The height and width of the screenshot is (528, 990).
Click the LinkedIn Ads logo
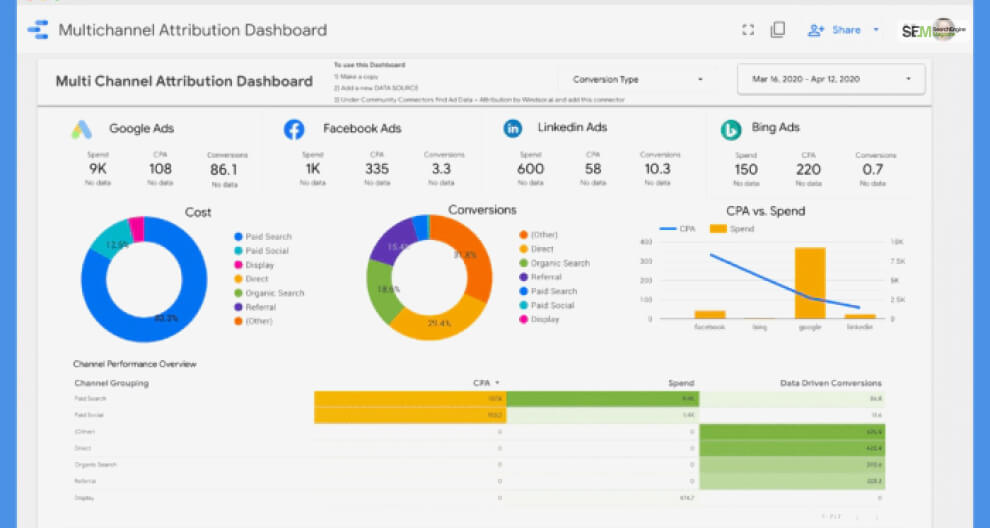pyautogui.click(x=513, y=129)
